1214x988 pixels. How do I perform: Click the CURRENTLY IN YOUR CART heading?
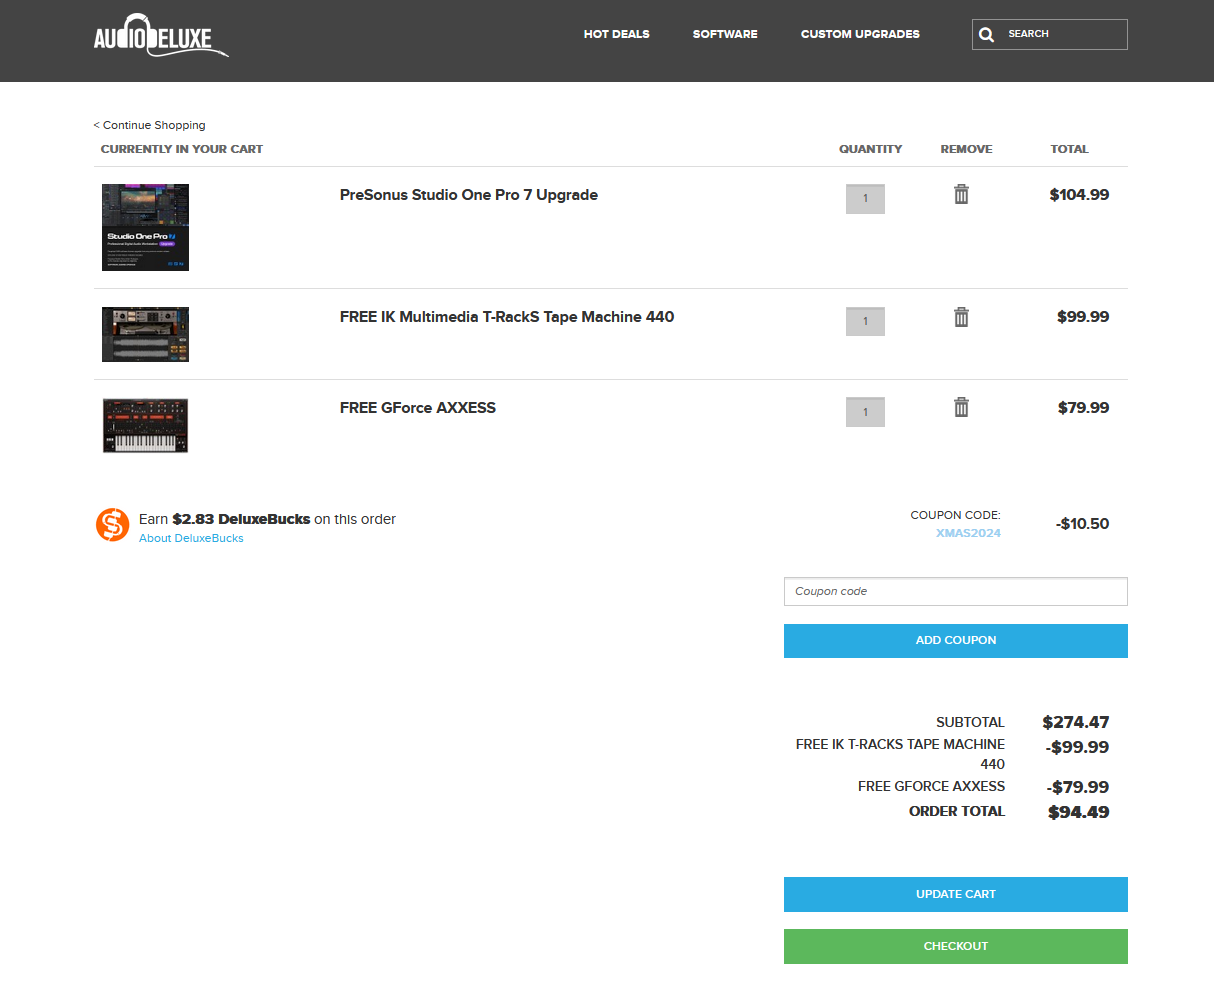pyautogui.click(x=182, y=149)
